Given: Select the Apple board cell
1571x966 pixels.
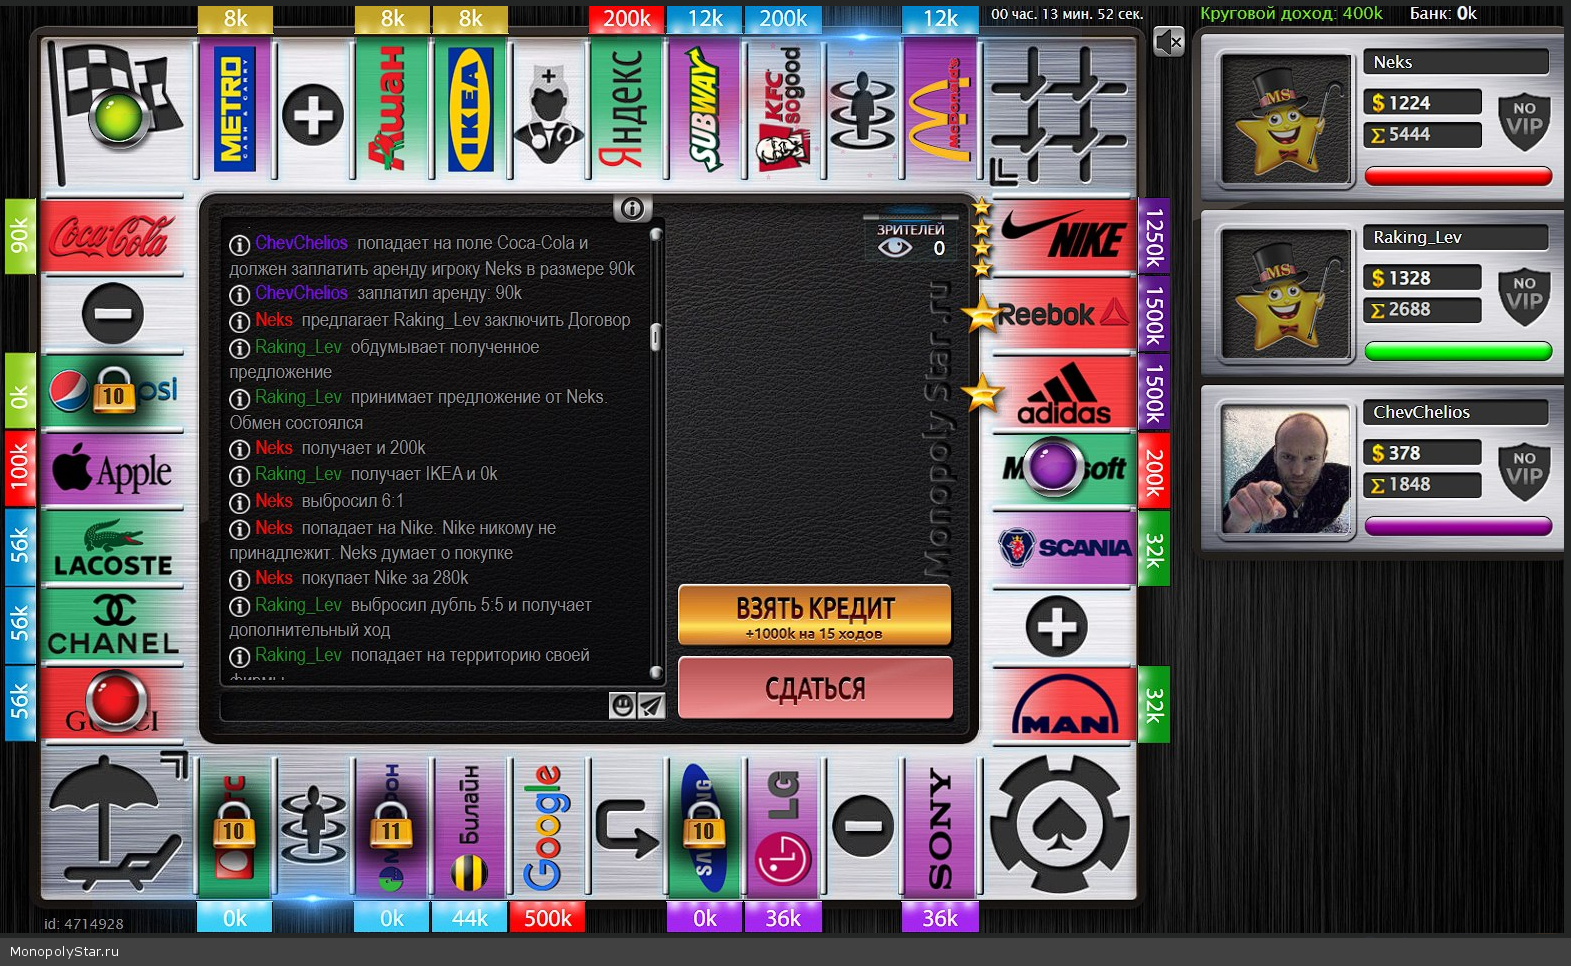Looking at the screenshot, I should [x=112, y=470].
